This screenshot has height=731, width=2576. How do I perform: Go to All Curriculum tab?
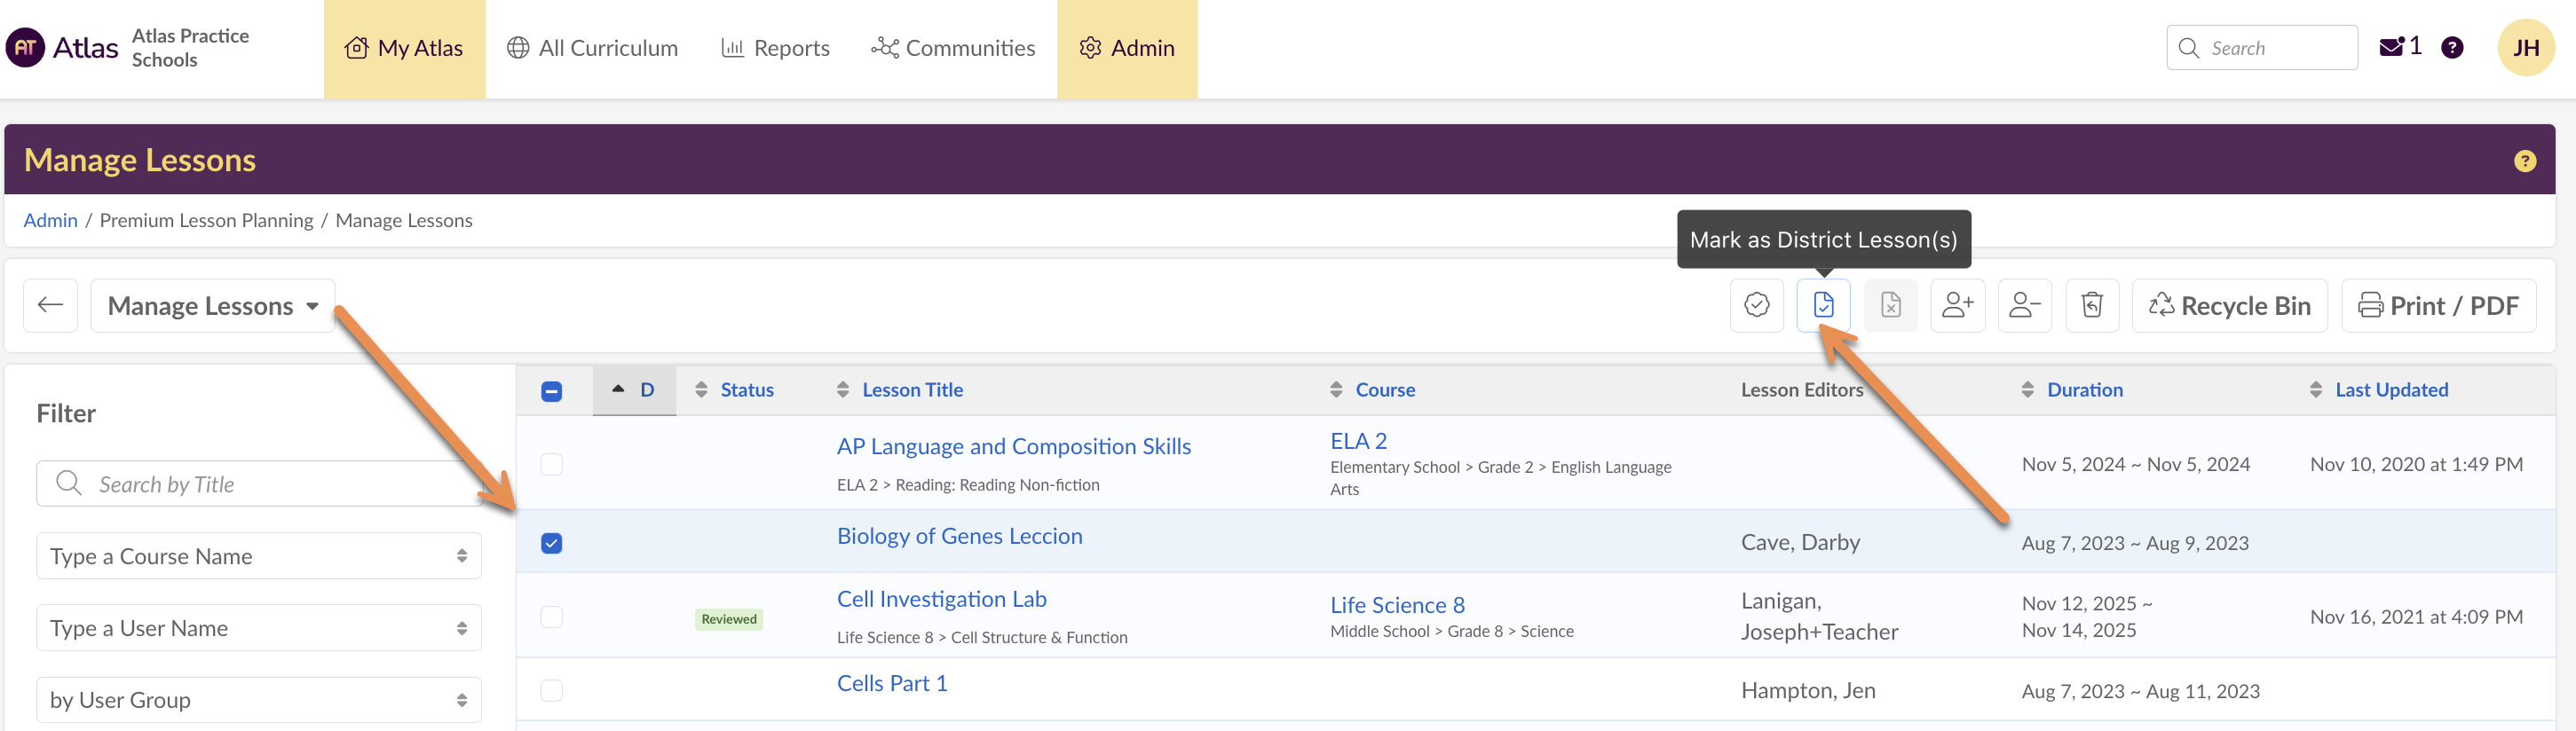click(592, 48)
